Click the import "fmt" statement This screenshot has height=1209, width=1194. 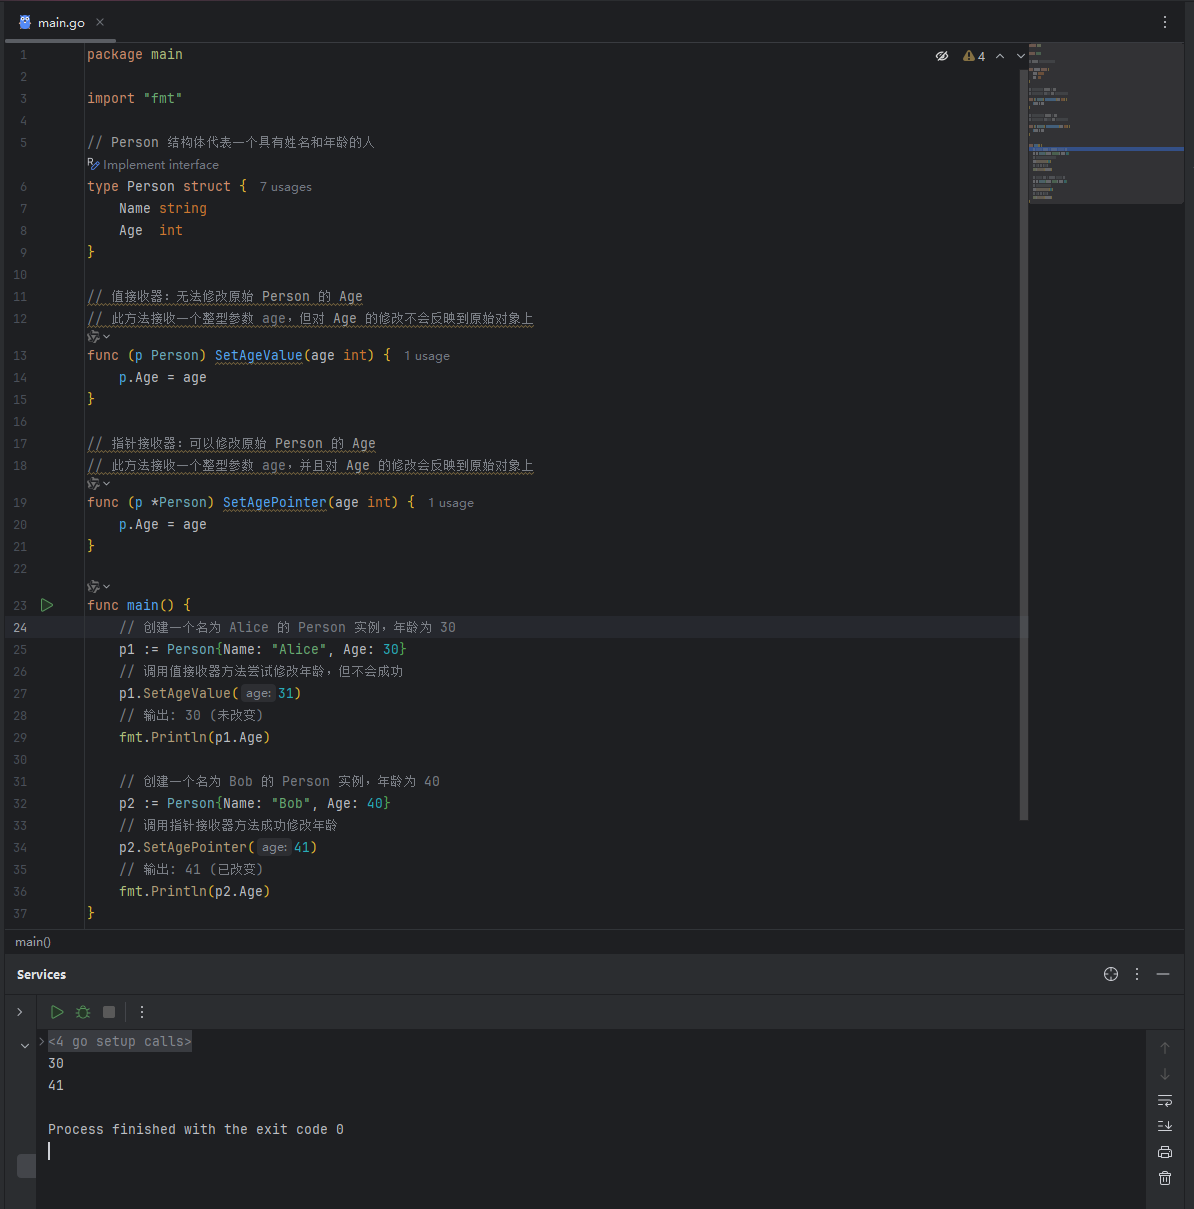tap(135, 99)
